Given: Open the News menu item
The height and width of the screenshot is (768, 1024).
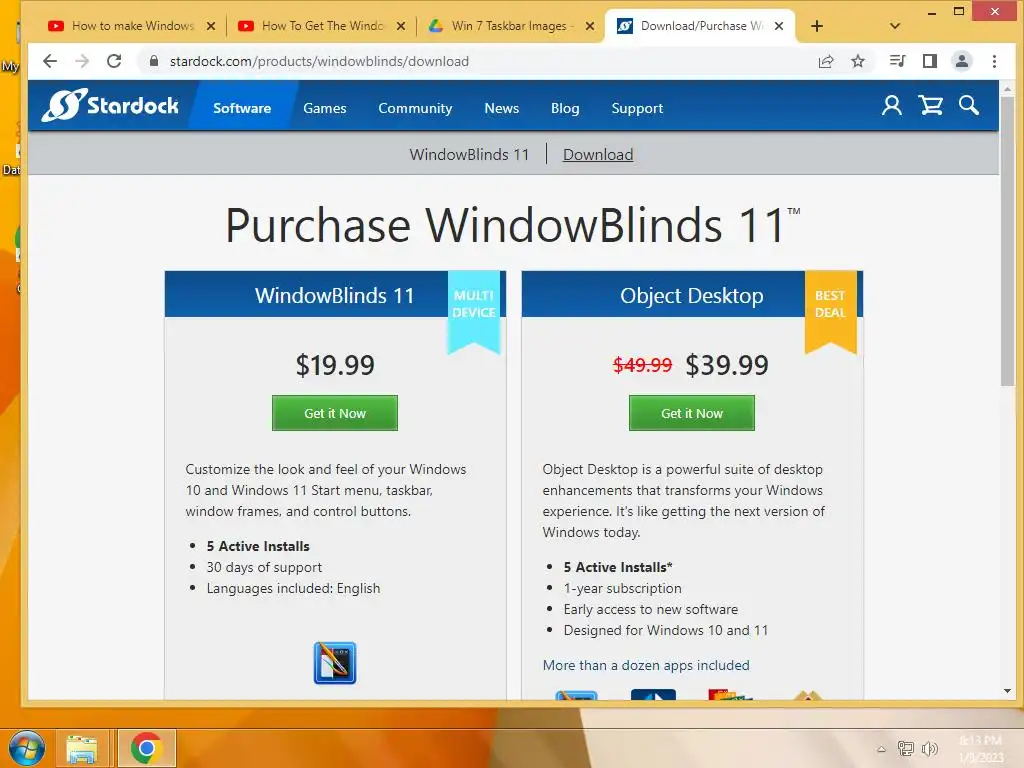Looking at the screenshot, I should tap(502, 108).
